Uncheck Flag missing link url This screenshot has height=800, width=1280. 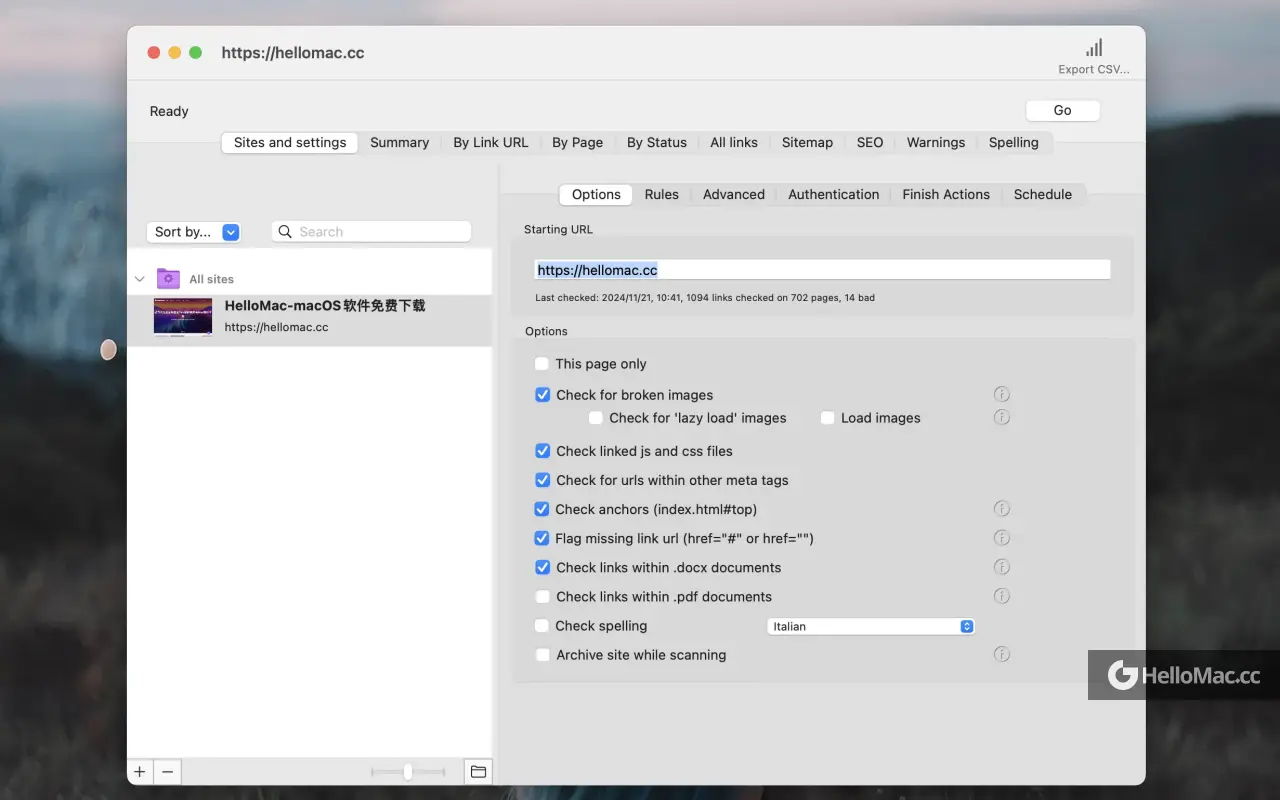(x=542, y=538)
